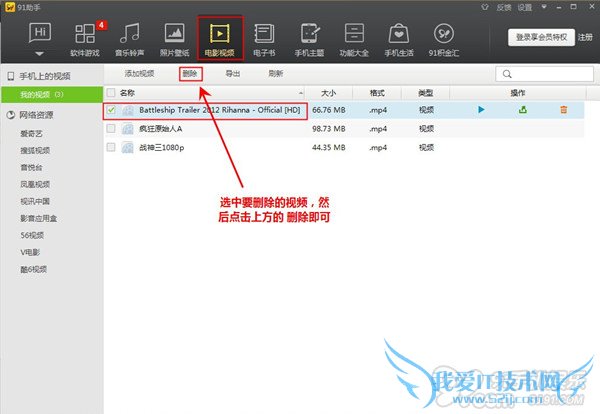Open 功能大全 all functions section
Screen dimensions: 600x414
pyautogui.click(x=354, y=39)
